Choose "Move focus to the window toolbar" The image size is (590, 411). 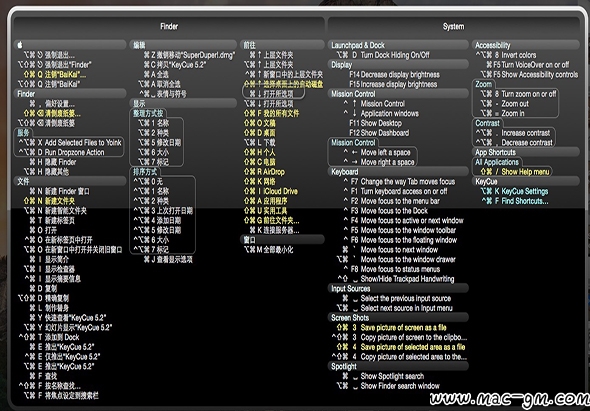399,230
